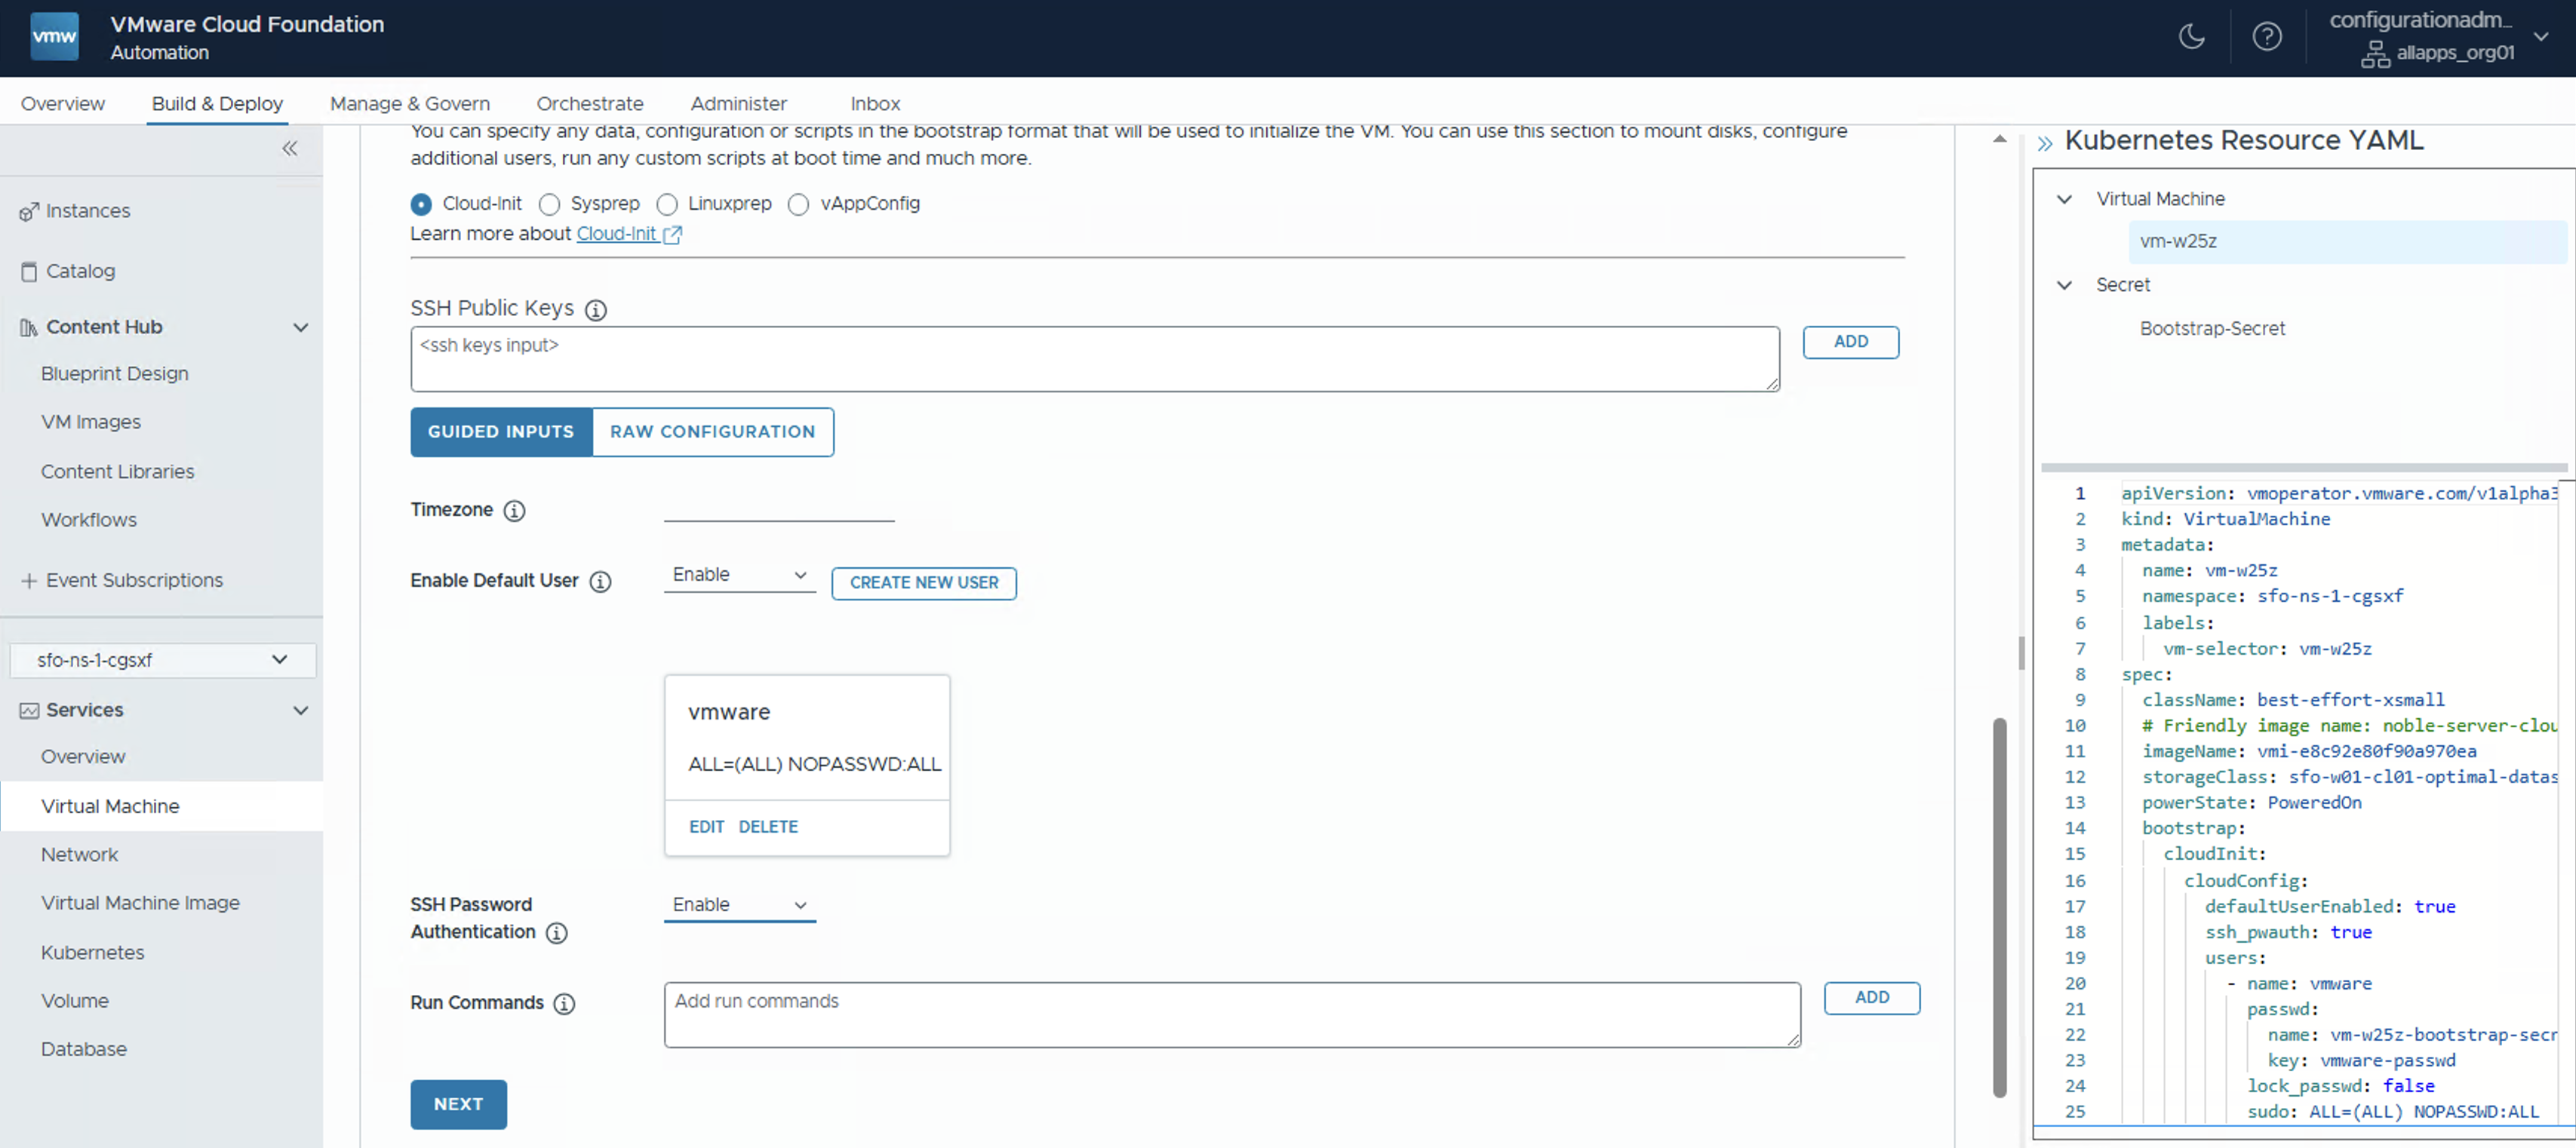The image size is (2576, 1148).
Task: Click Timezone info icon
Action: [x=514, y=511]
